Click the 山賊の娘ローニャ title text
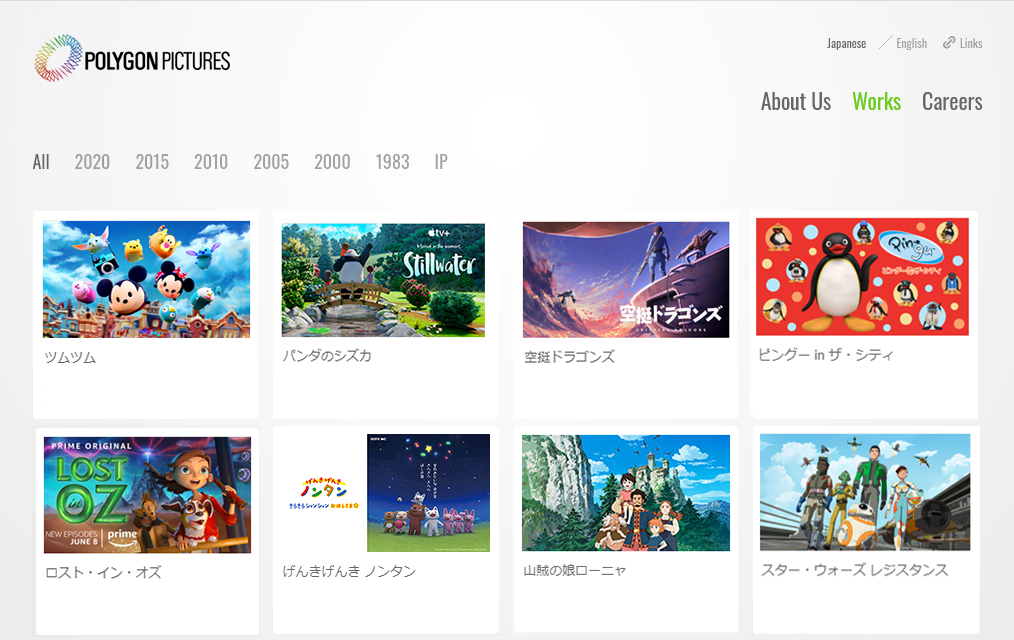The image size is (1014, 640). 575,570
